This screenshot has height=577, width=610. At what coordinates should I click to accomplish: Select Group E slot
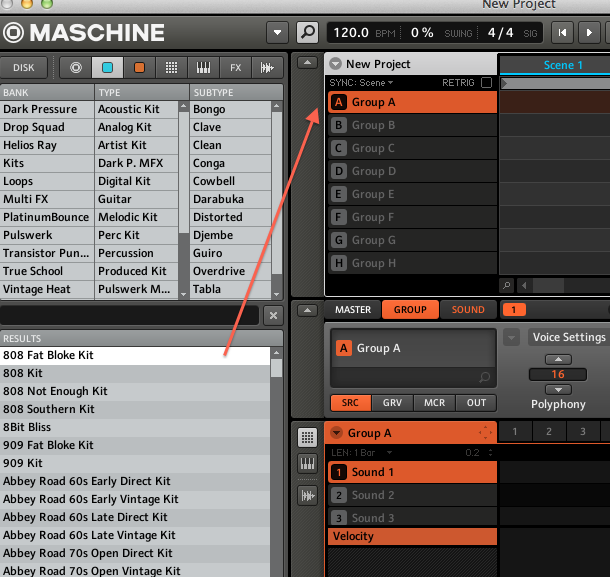tap(412, 194)
